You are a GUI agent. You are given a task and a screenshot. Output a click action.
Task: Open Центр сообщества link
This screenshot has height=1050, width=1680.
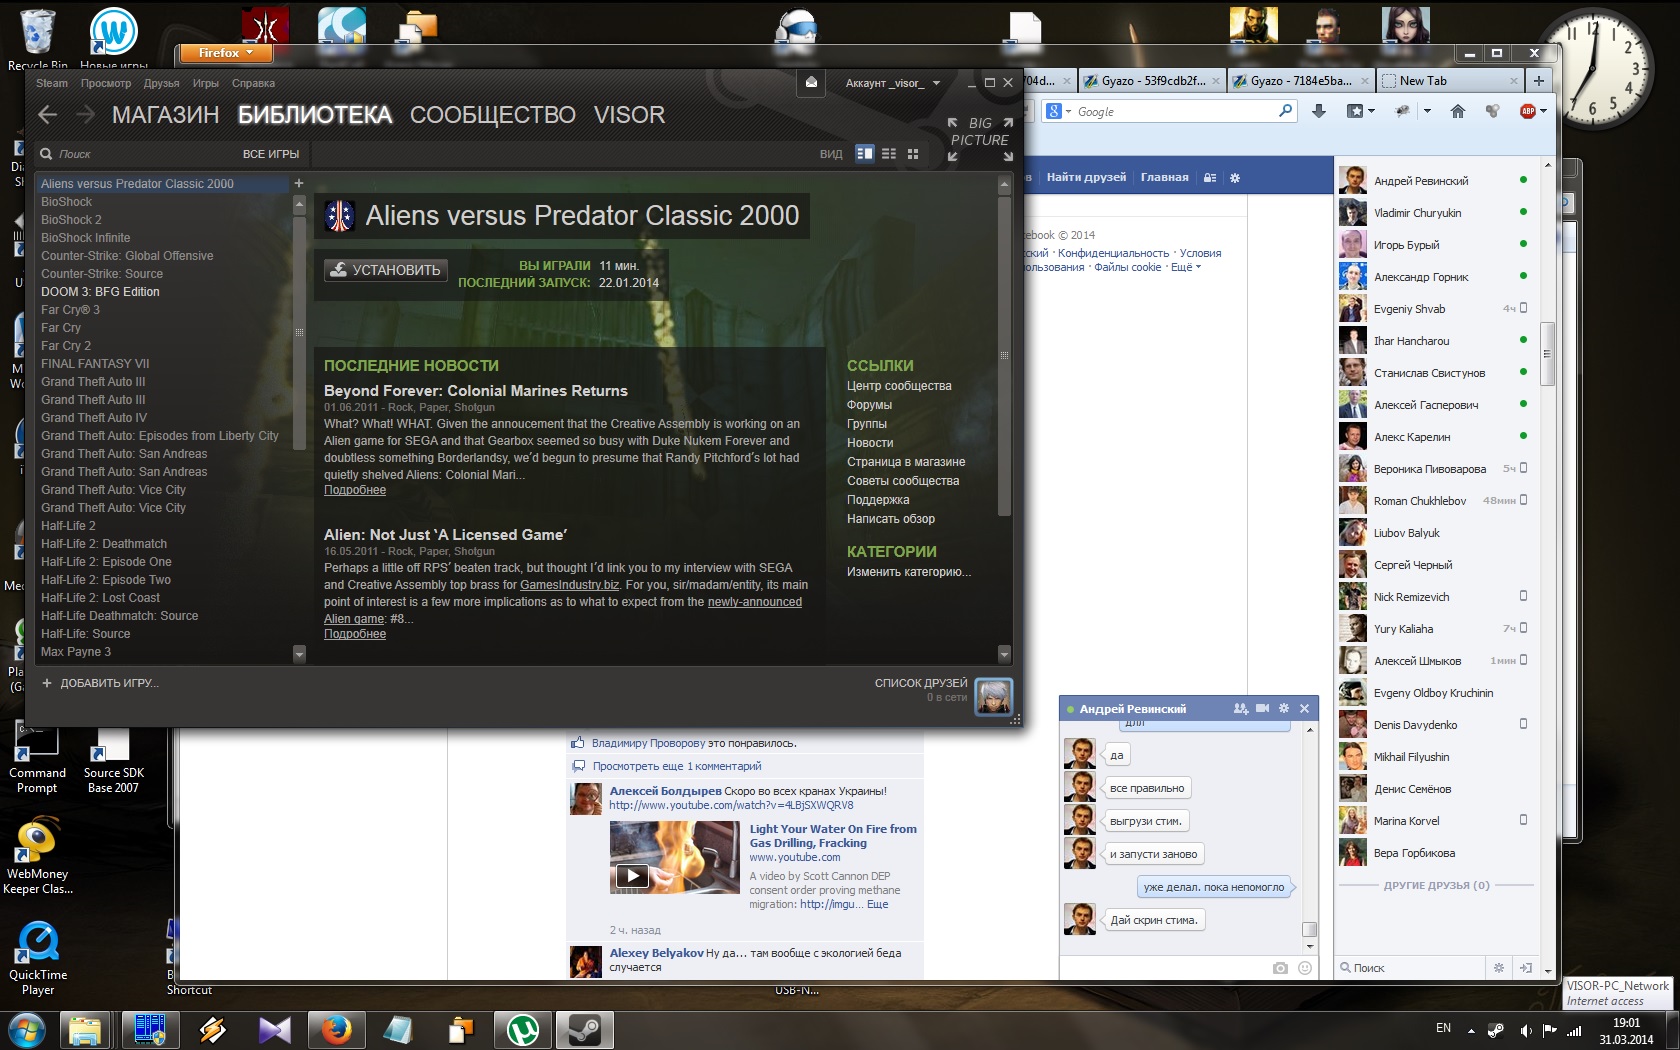(899, 386)
